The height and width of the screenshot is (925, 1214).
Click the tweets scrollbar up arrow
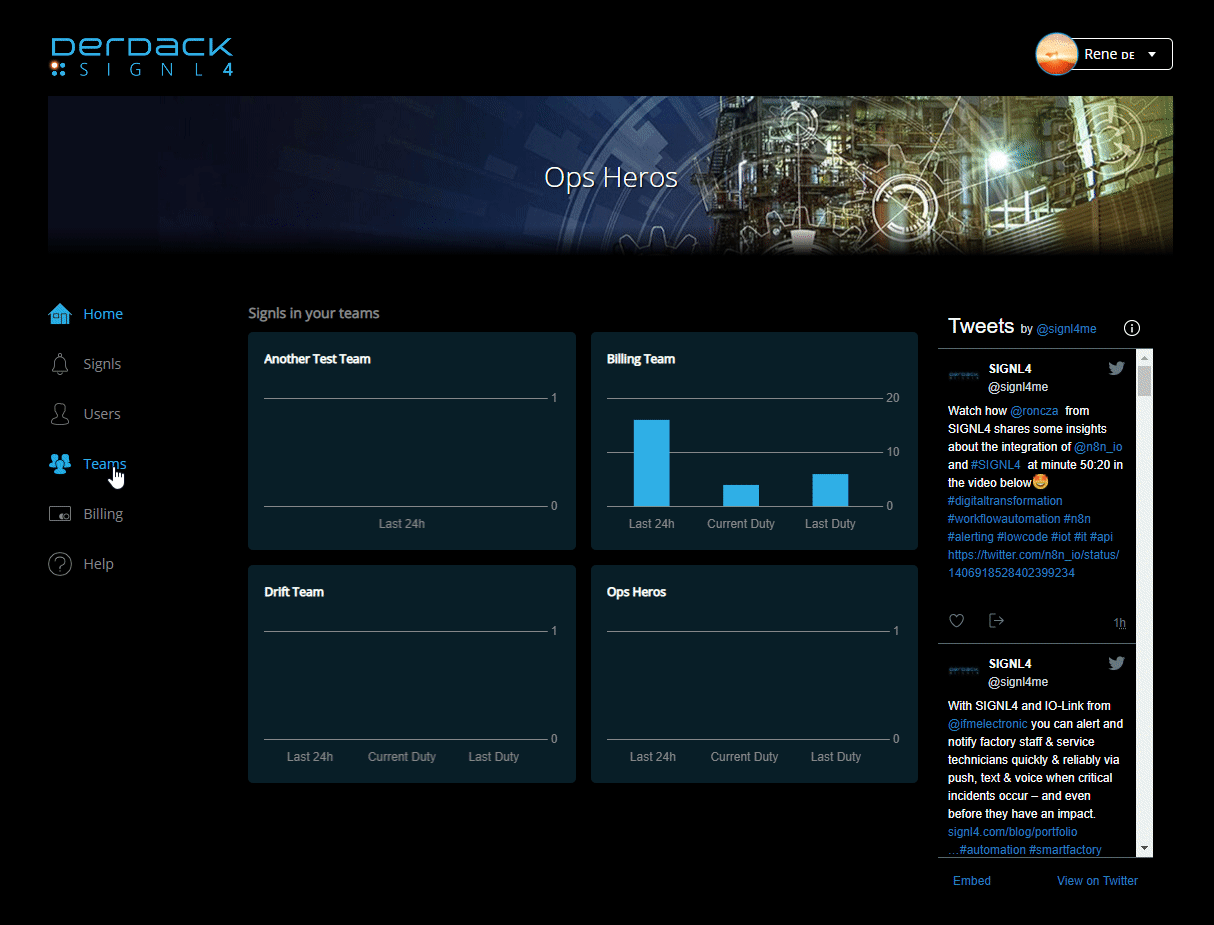coord(1145,357)
